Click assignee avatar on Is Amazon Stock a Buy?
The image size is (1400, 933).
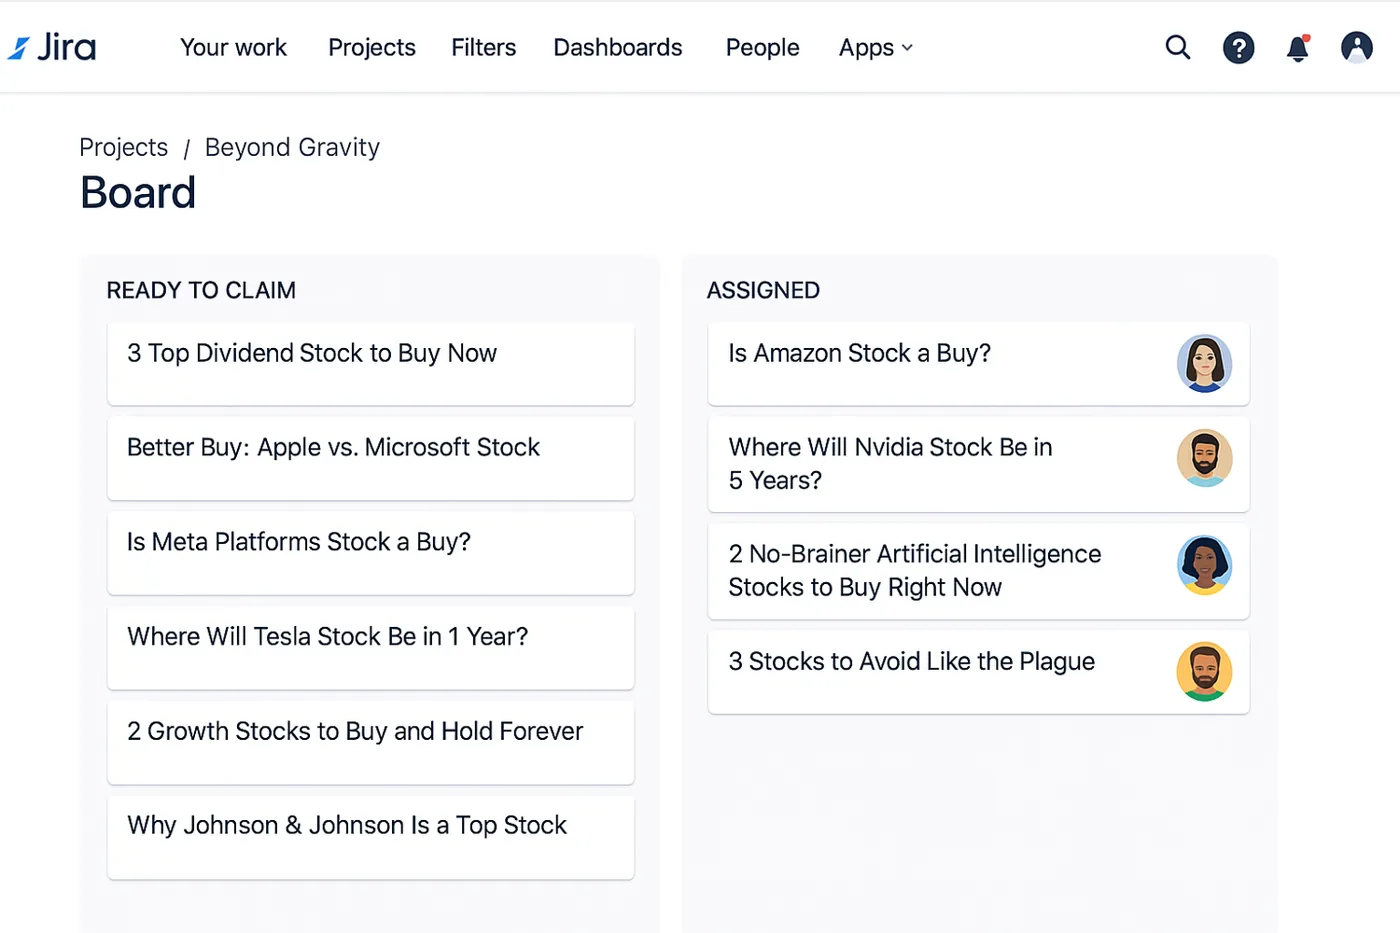point(1204,363)
